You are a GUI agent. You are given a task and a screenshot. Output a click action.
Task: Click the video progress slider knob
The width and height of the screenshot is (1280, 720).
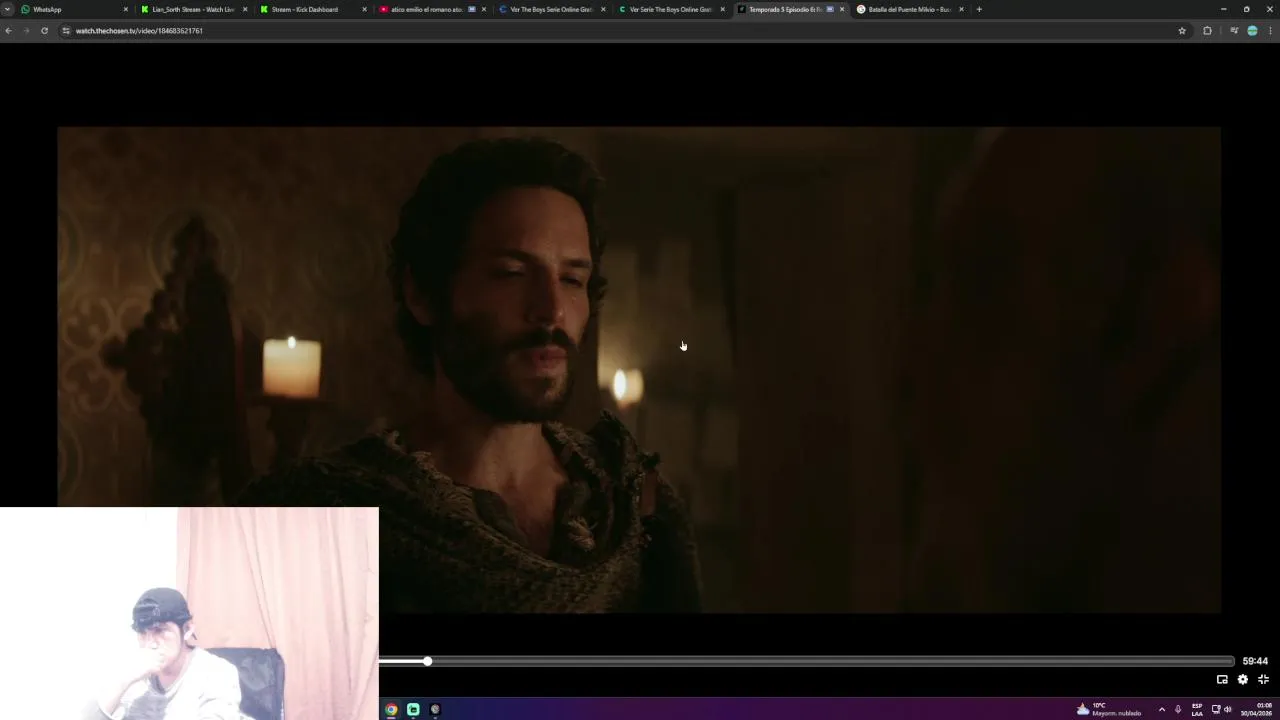pos(427,661)
